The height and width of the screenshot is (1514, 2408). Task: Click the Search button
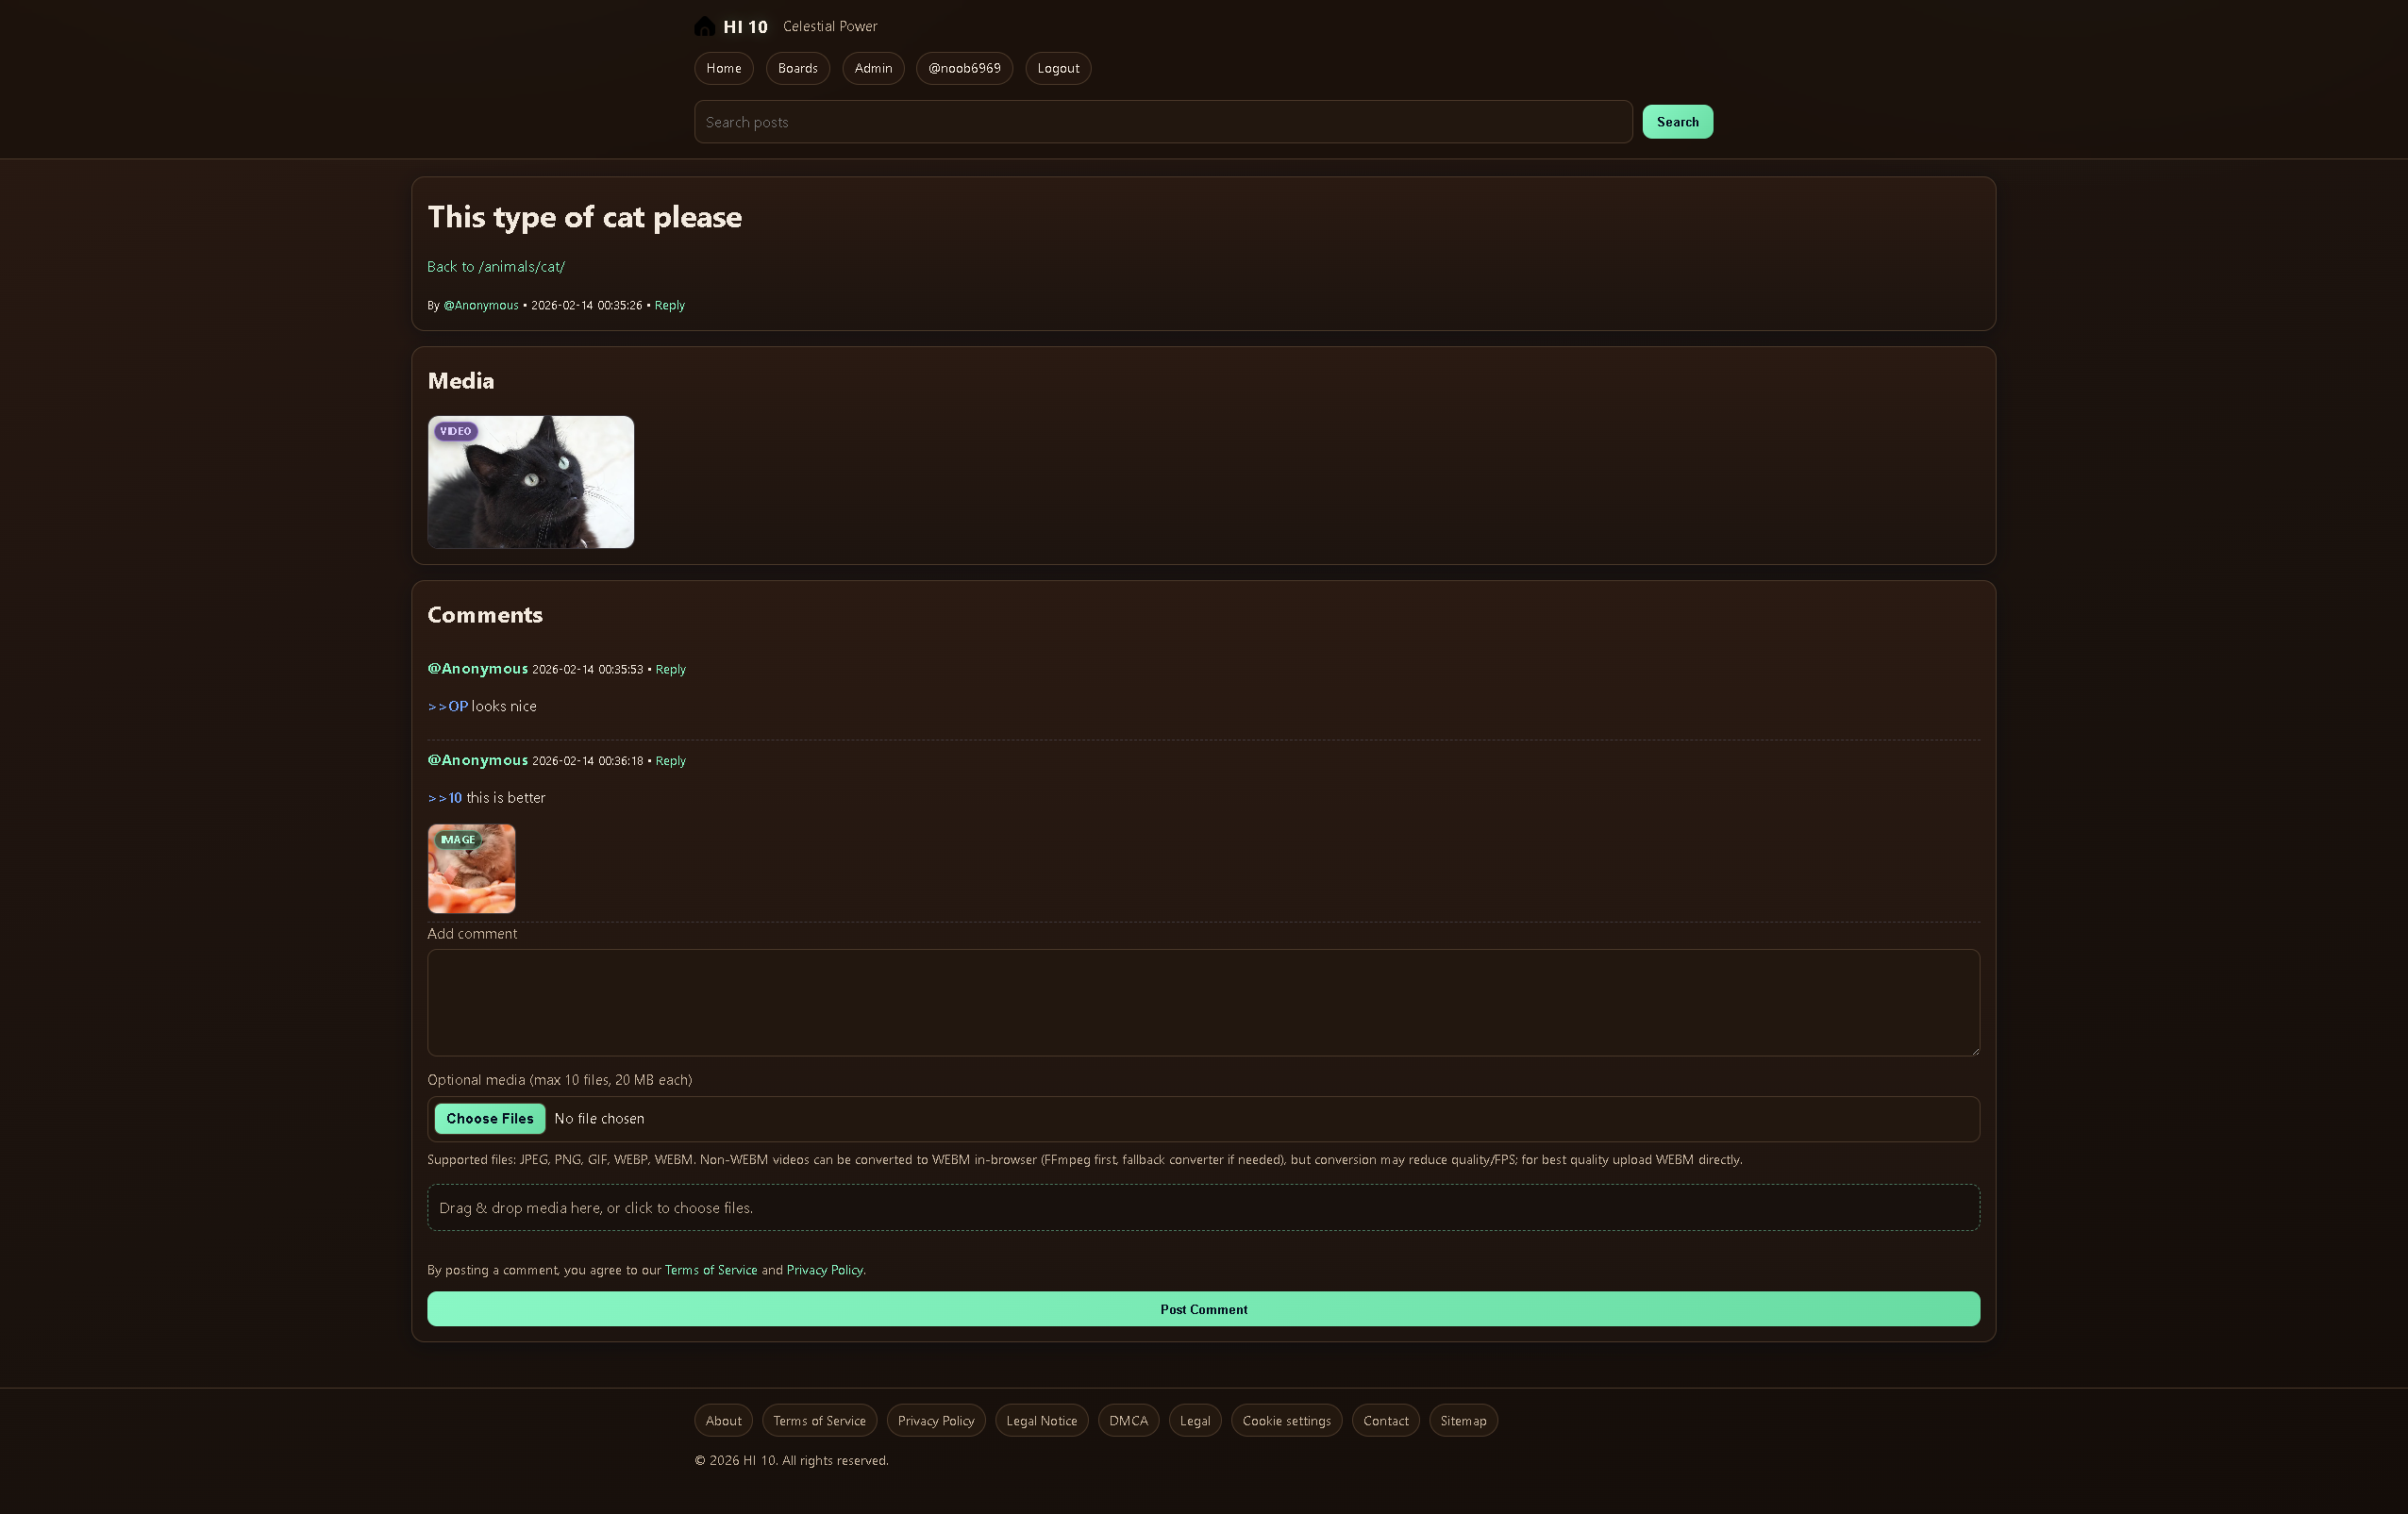click(x=1676, y=121)
